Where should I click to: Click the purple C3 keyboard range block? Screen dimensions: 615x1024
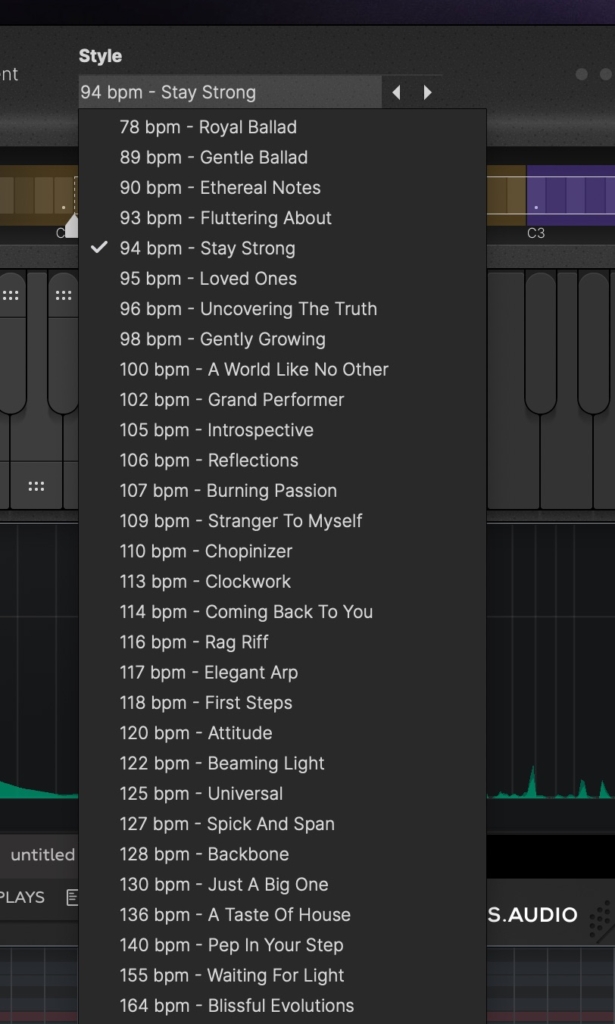[570, 194]
